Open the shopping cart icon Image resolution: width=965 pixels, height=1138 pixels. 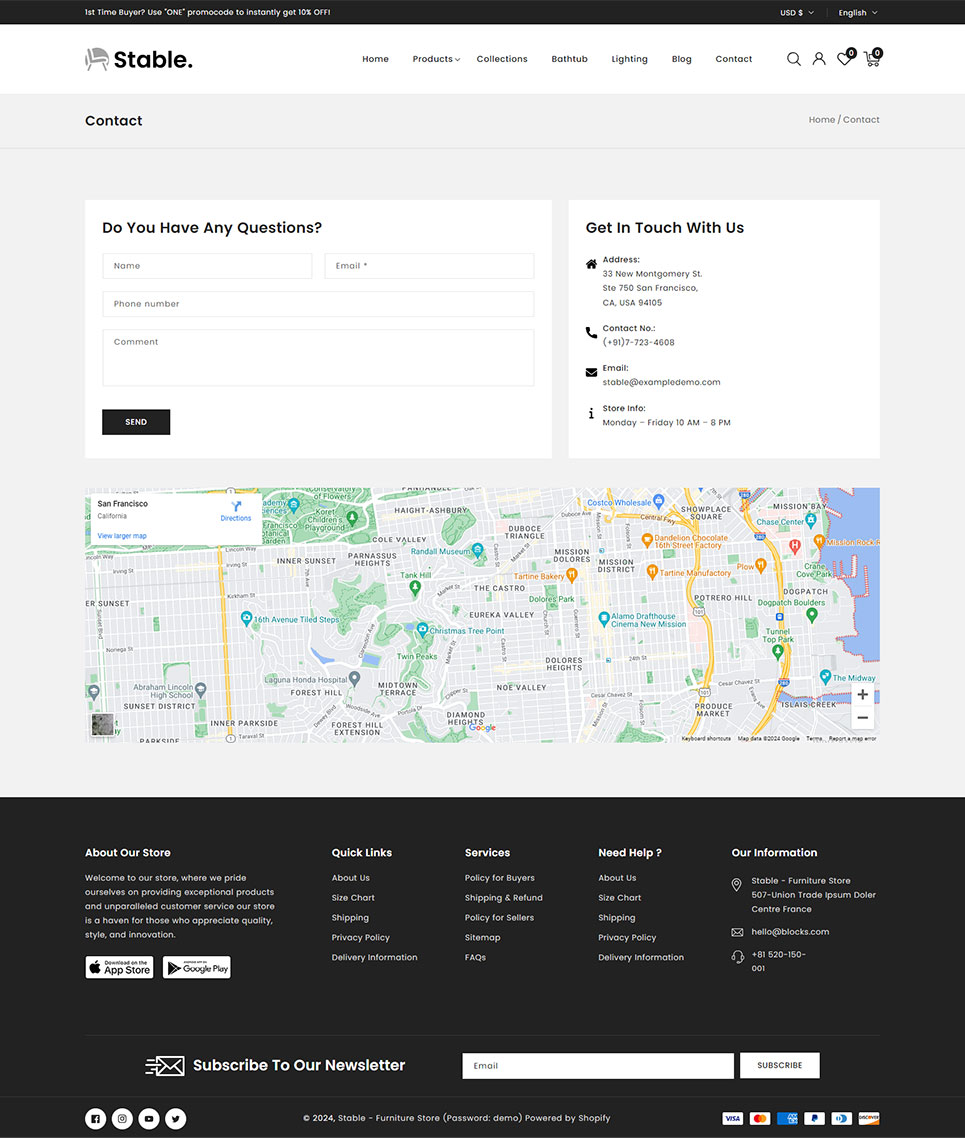871,59
